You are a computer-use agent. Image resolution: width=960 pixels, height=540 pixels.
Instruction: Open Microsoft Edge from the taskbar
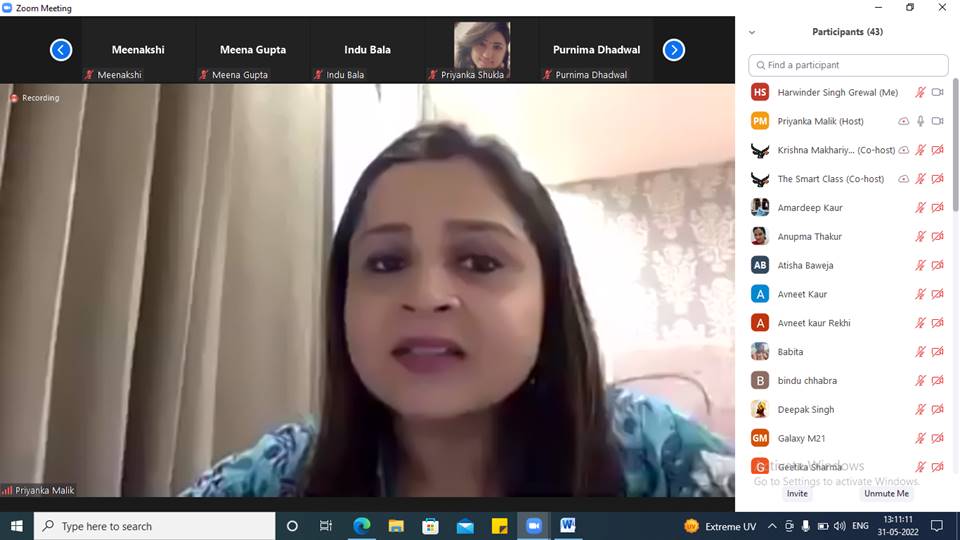361,526
